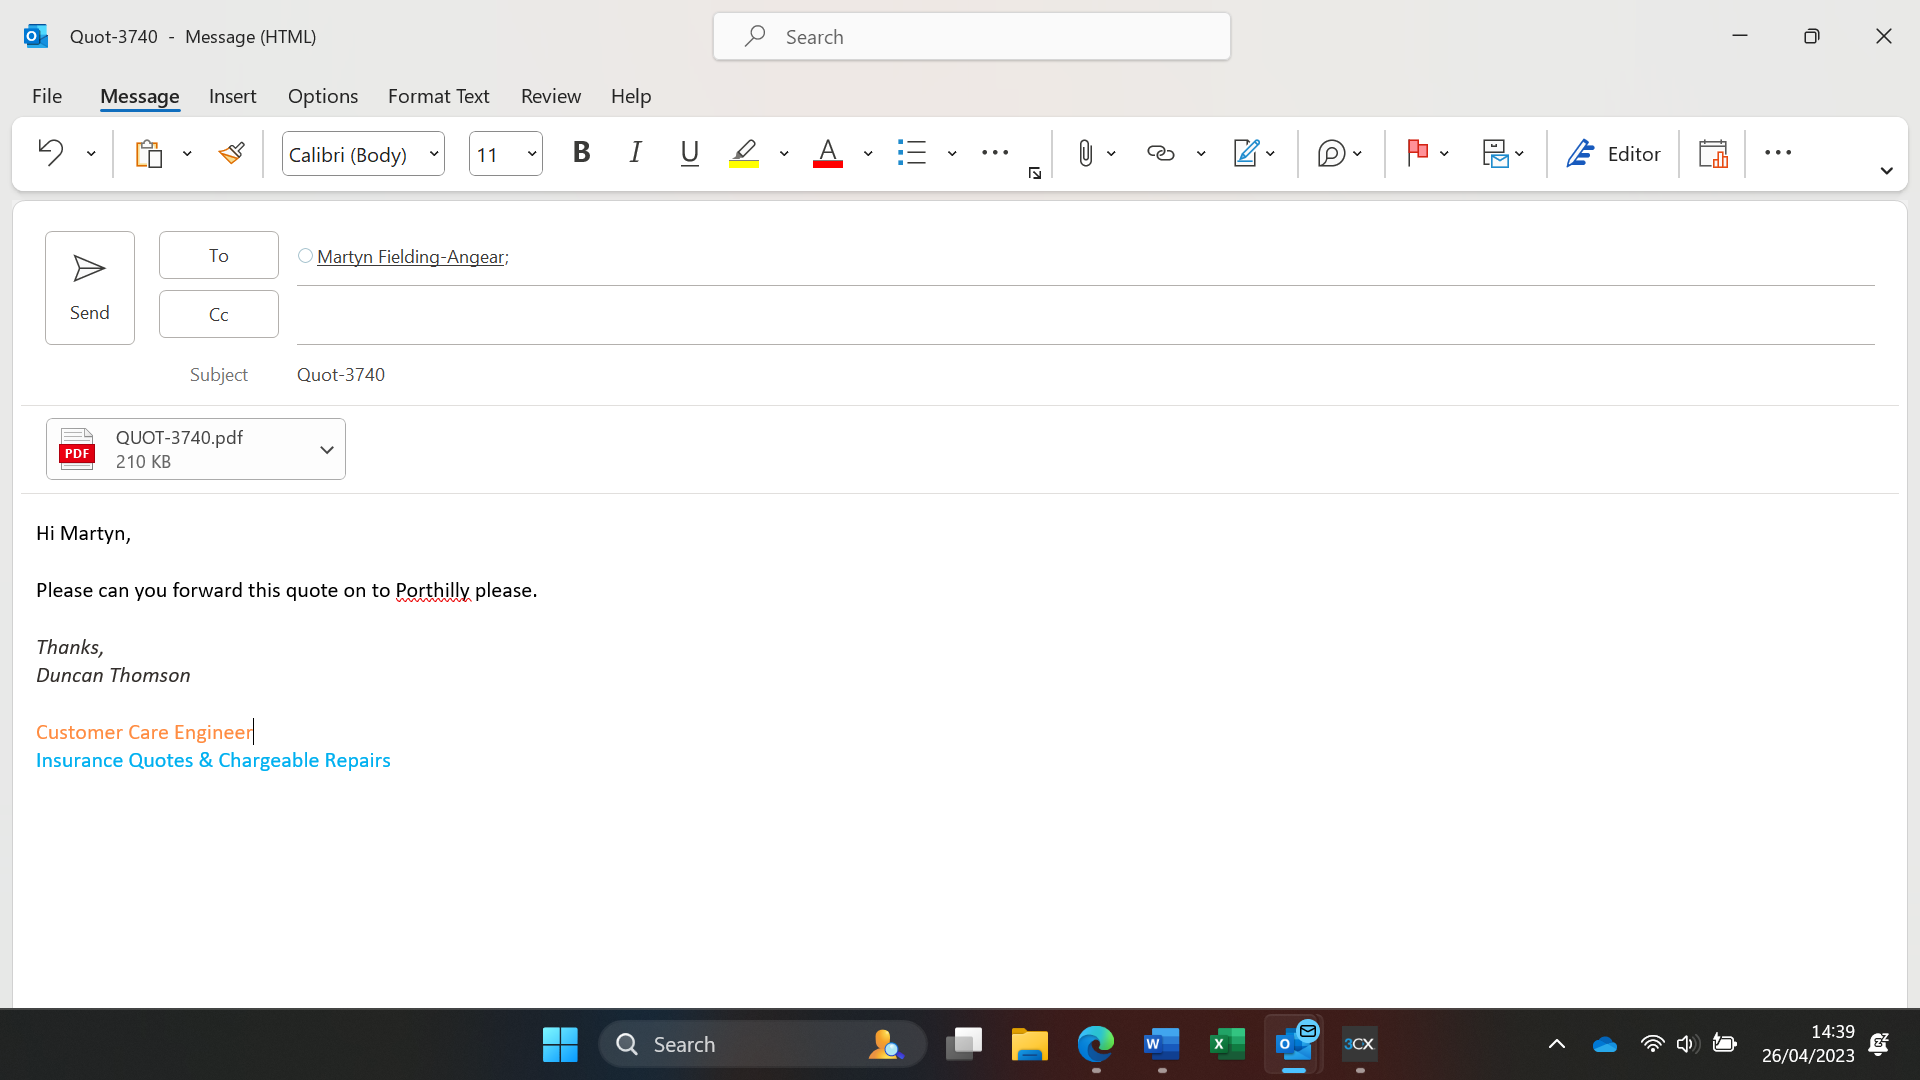Toggle Bold formatting

[581, 153]
